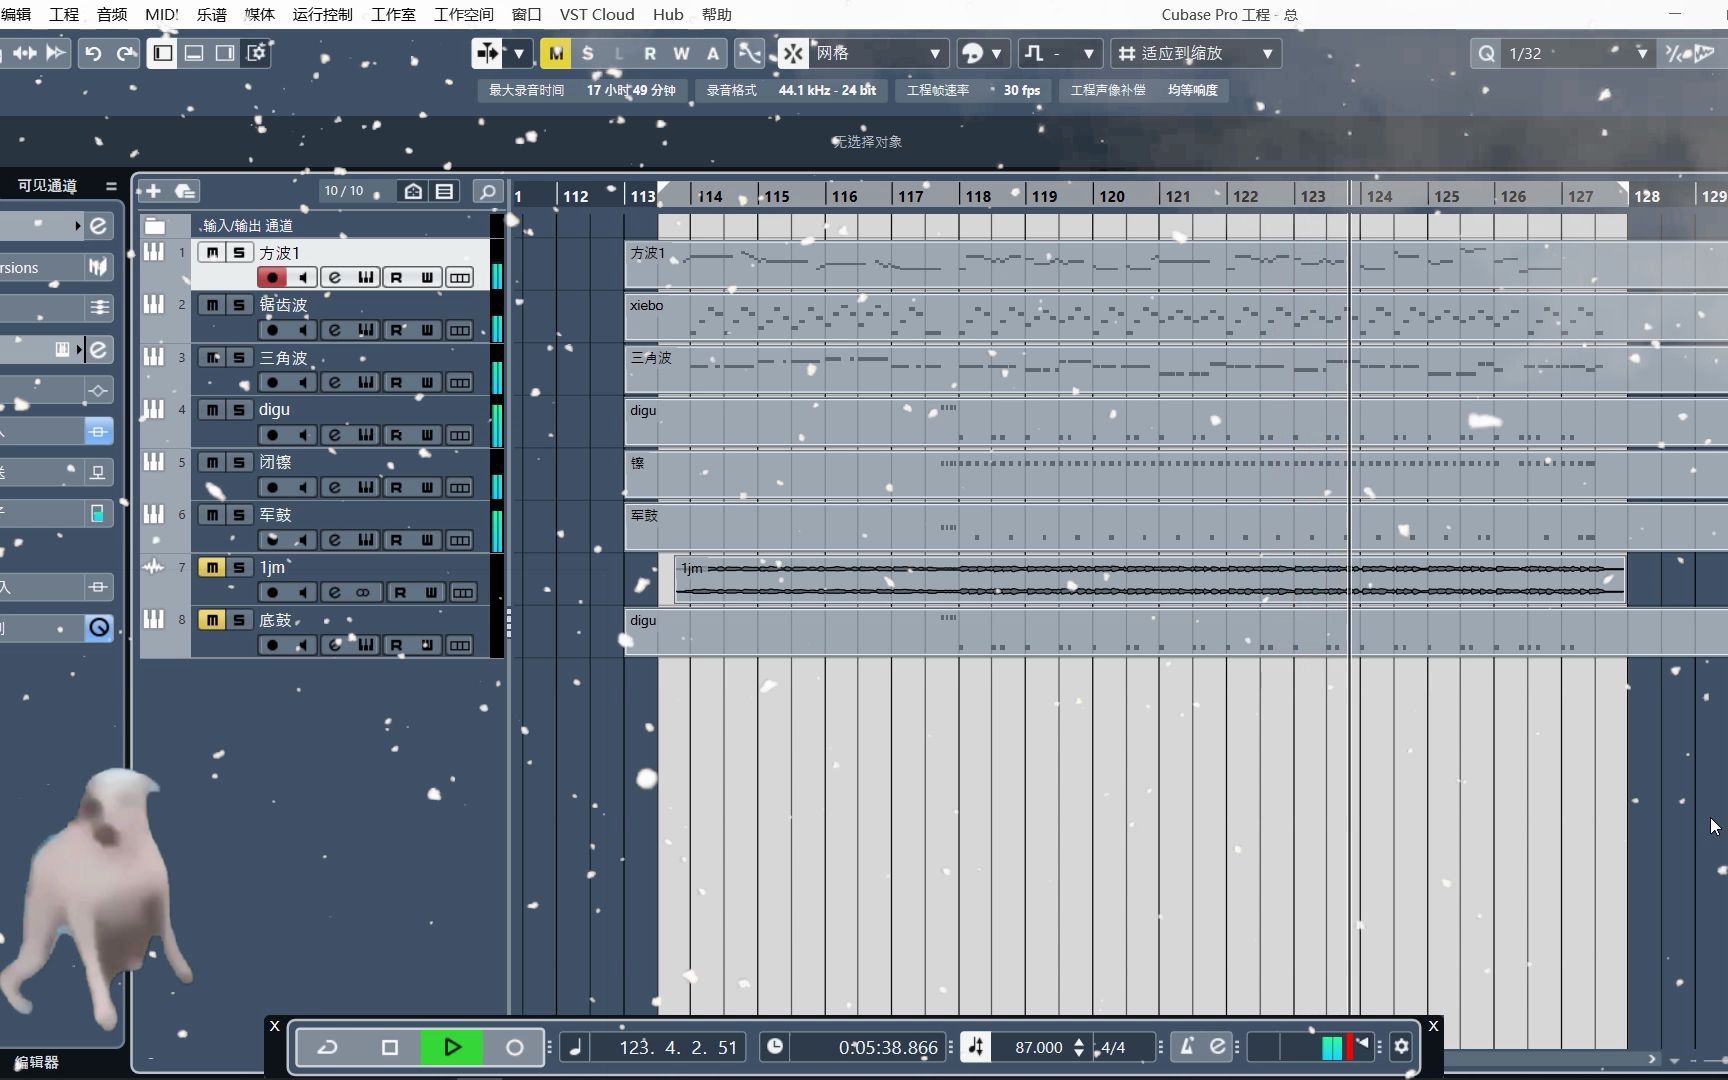Open the 编辑 menu
This screenshot has width=1728, height=1080.
point(16,14)
